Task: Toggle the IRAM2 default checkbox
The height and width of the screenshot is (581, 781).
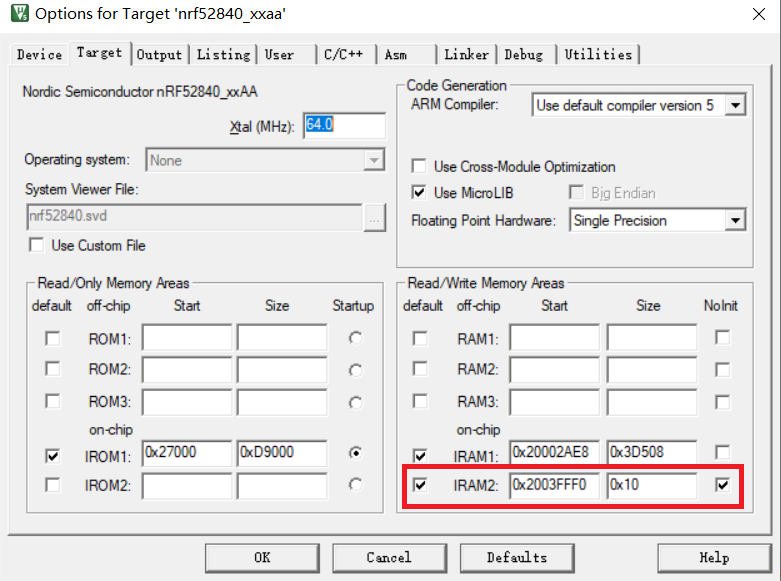Action: (x=420, y=484)
